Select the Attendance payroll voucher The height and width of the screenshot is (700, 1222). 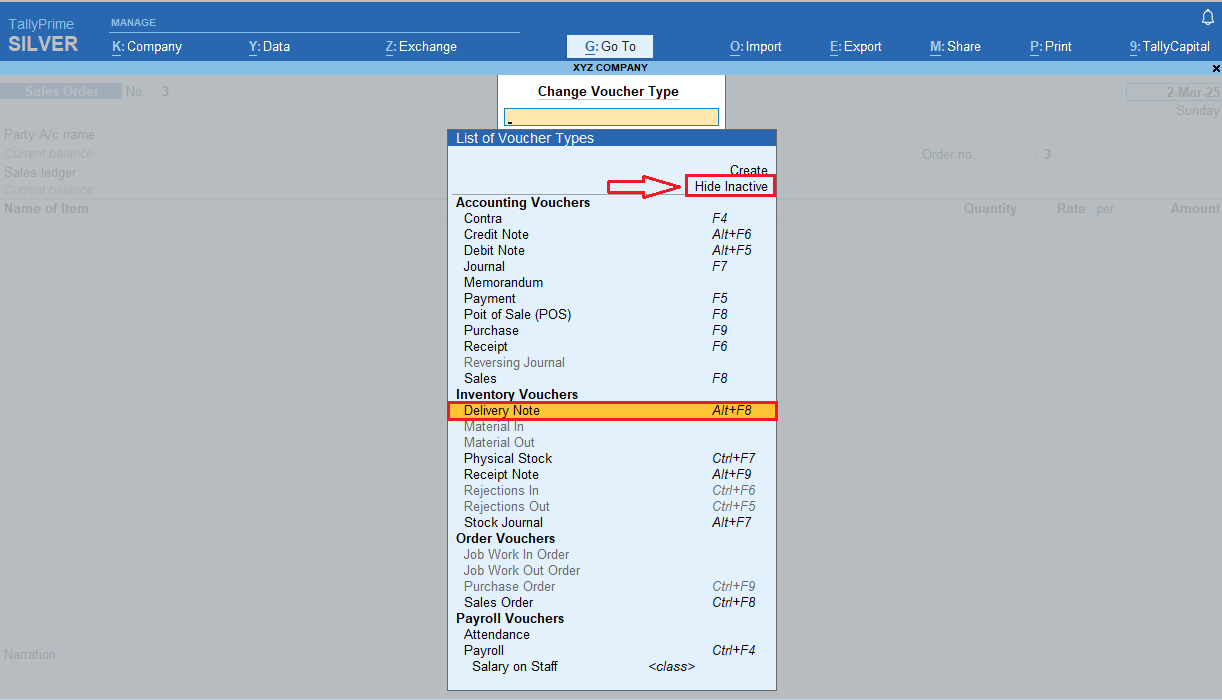coord(496,634)
